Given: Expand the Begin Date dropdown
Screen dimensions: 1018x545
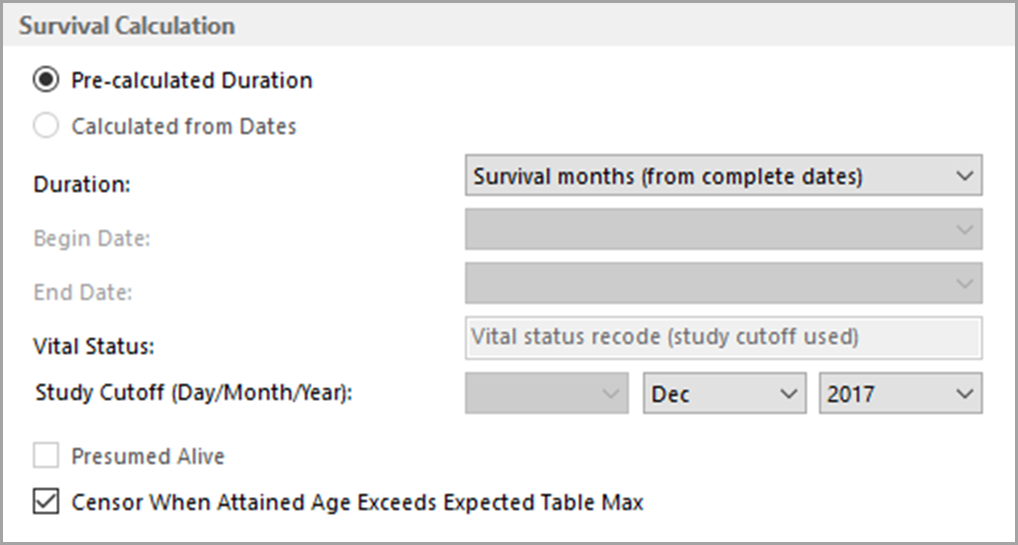Looking at the screenshot, I should pos(723,230).
